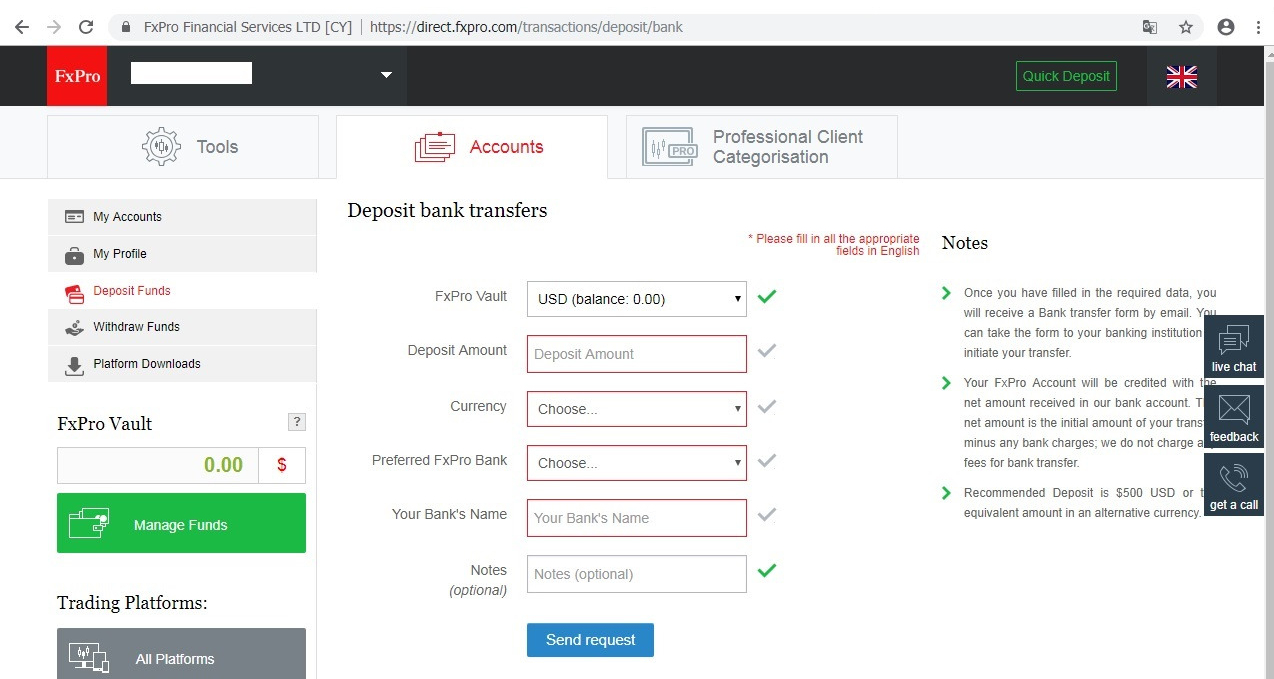The width and height of the screenshot is (1274, 679).
Task: Click the green checkmark beside Notes field
Action: pyautogui.click(x=767, y=571)
